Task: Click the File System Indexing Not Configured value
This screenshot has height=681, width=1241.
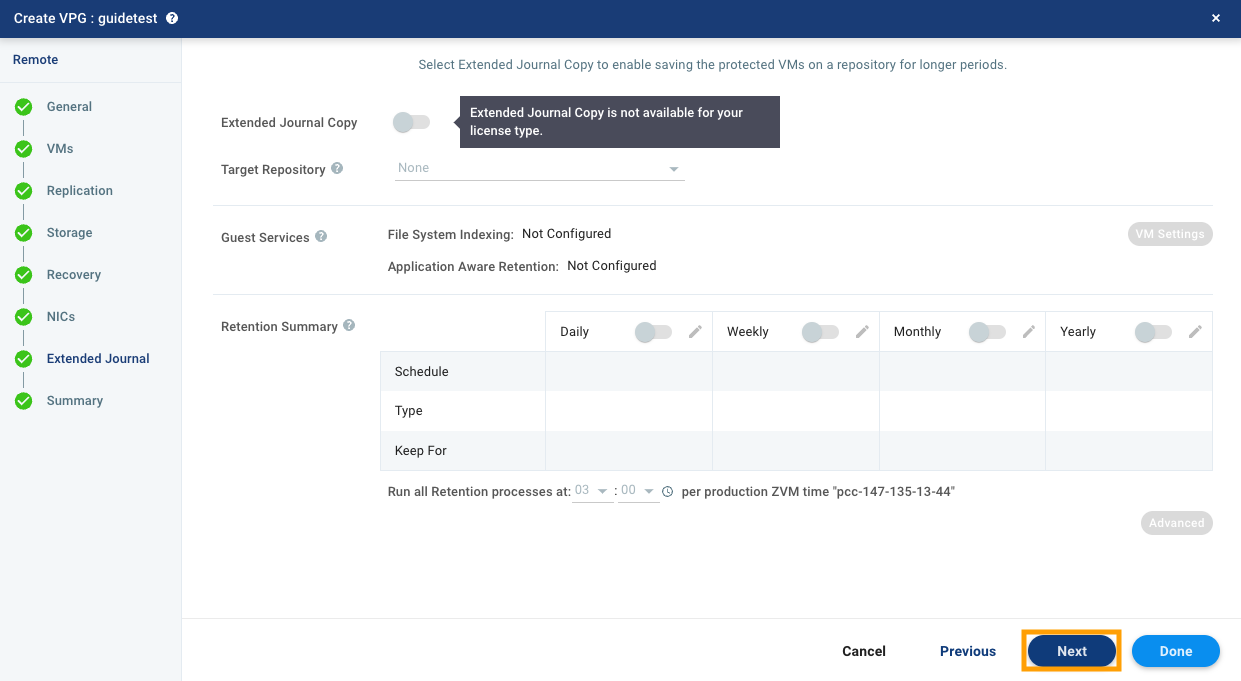Action: [x=566, y=234]
